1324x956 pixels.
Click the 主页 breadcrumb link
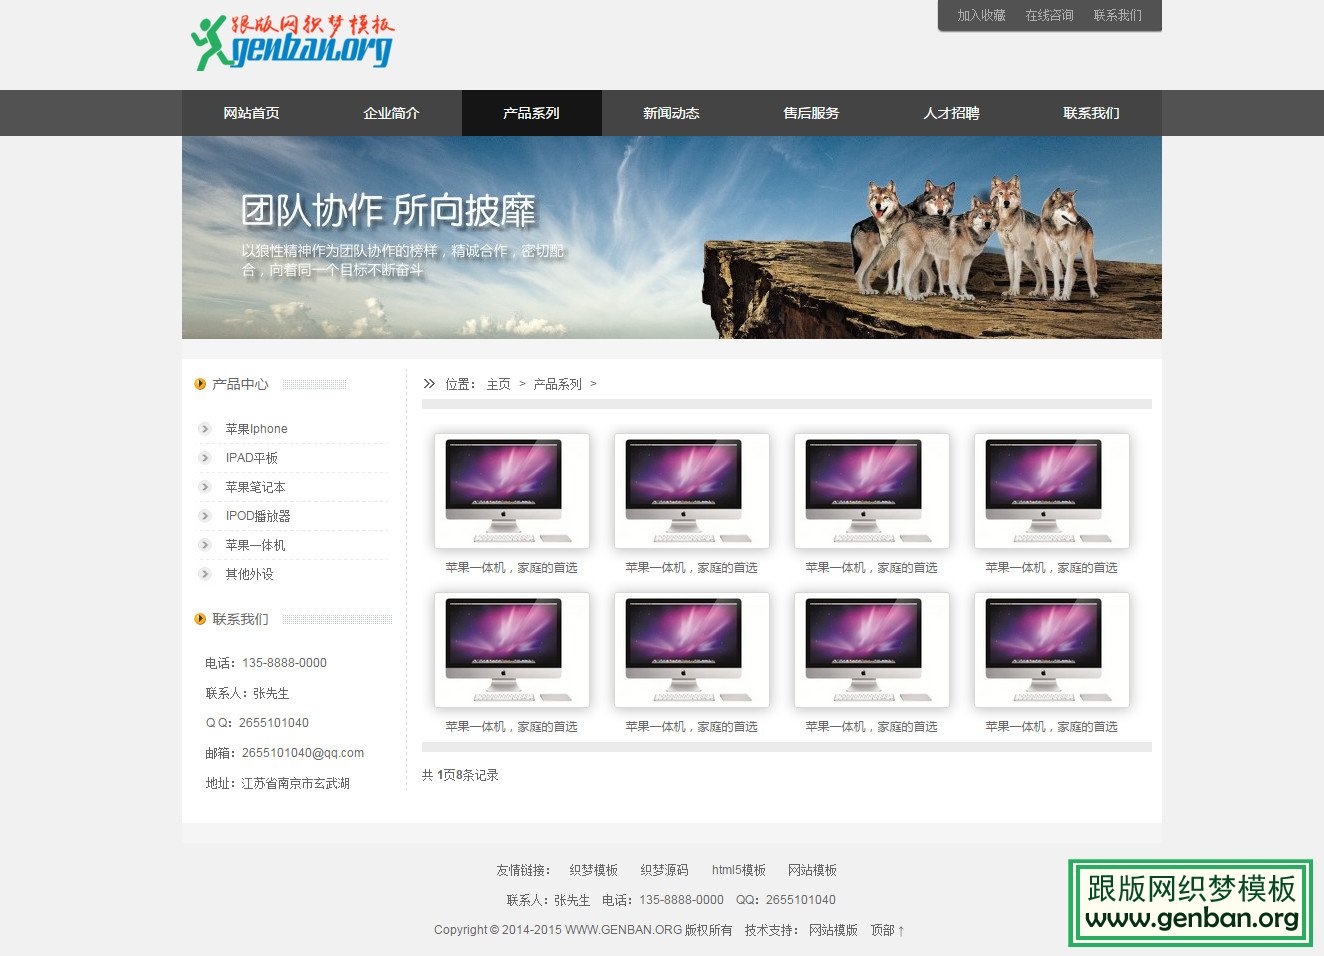[498, 384]
